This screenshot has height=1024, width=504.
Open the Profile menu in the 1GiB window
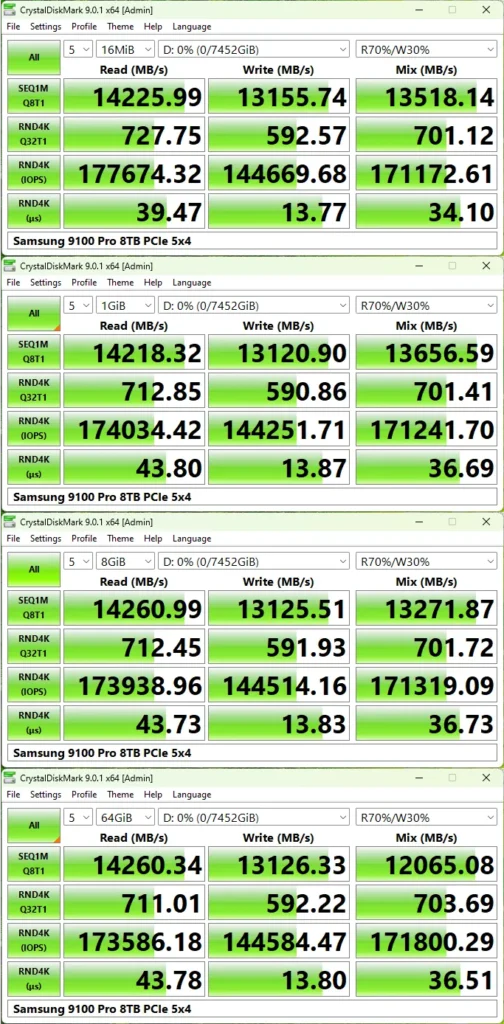point(84,283)
